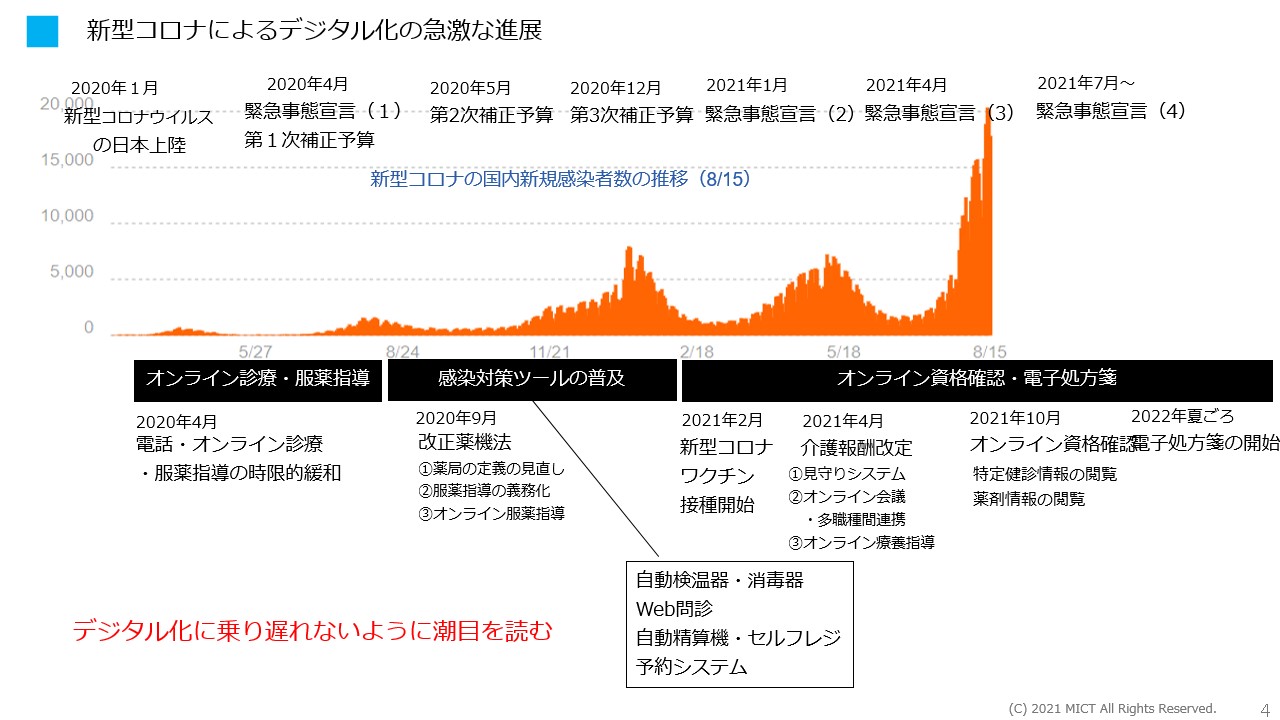Click the blue chart caption '国内新規感染者数の推移'
The height and width of the screenshot is (720, 1280).
tap(560, 180)
